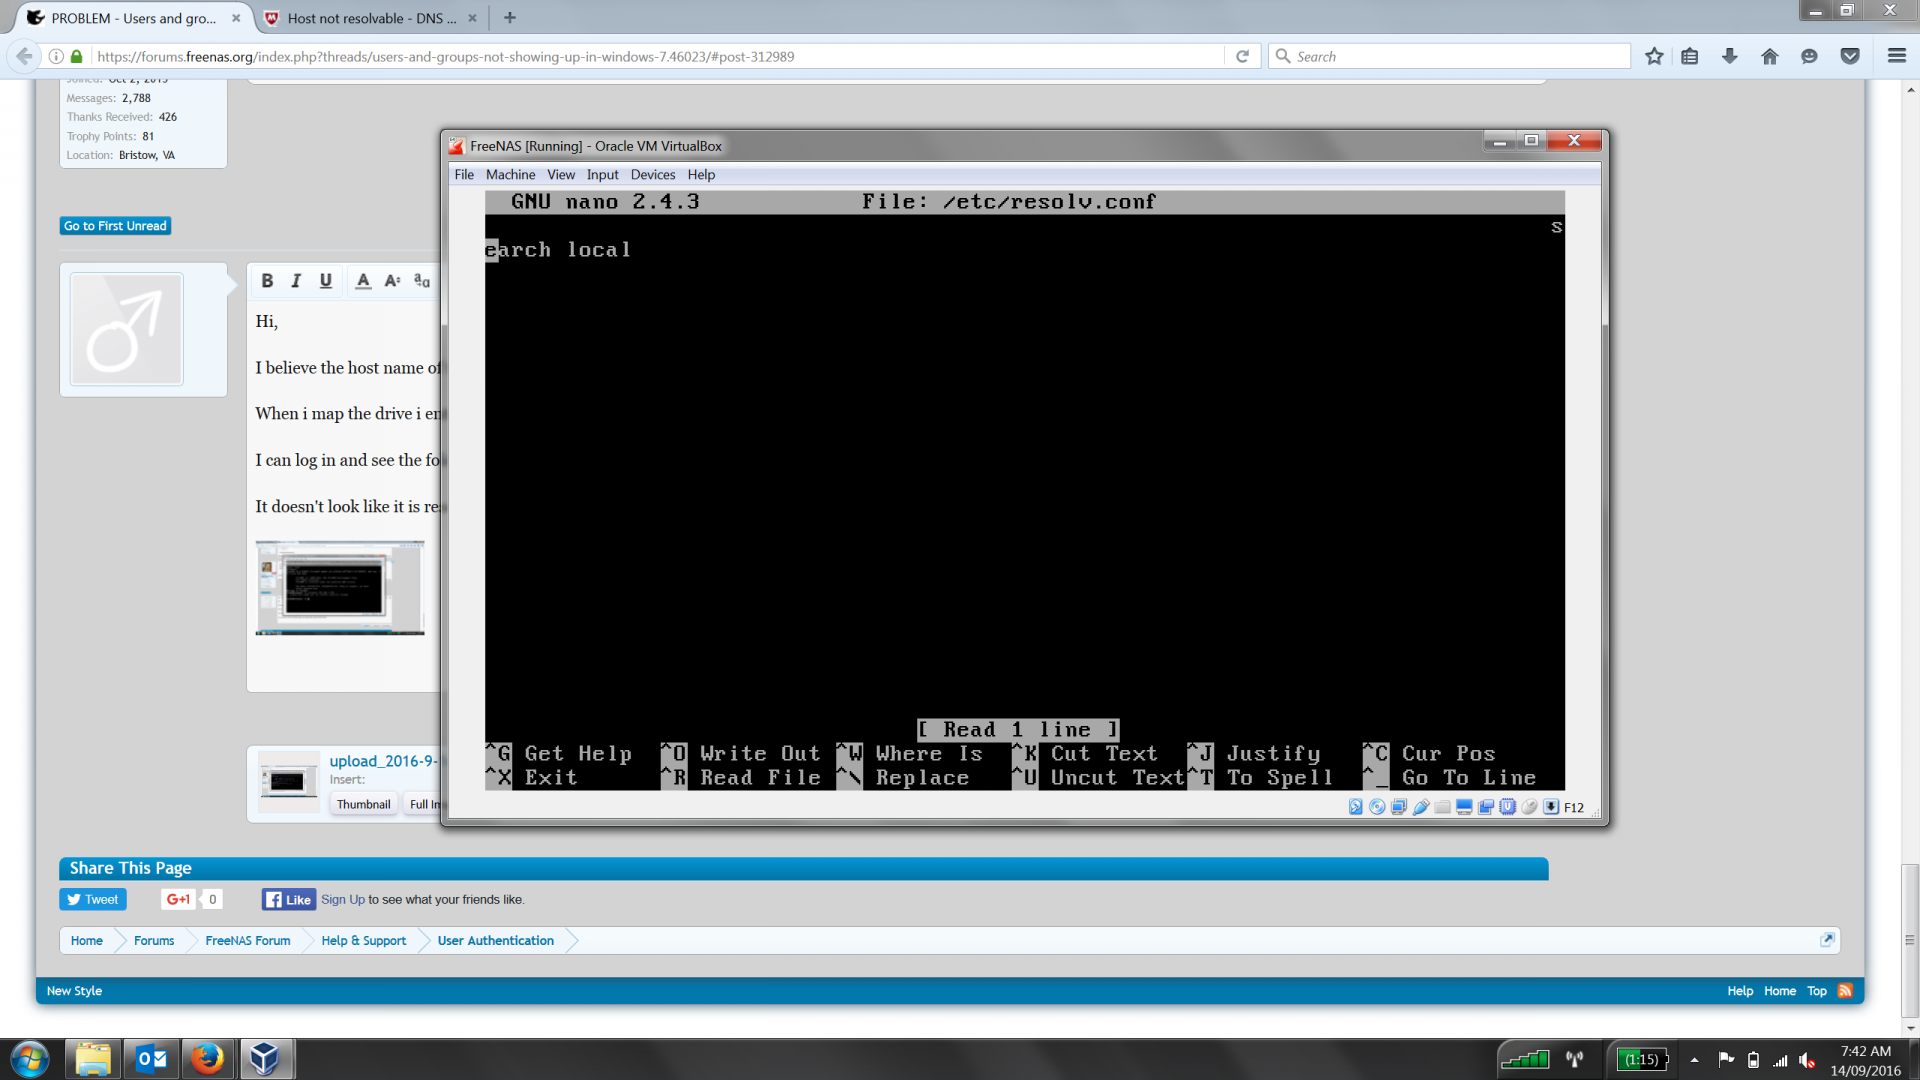Click the attached screenshot thumbnail in post

[x=340, y=588]
